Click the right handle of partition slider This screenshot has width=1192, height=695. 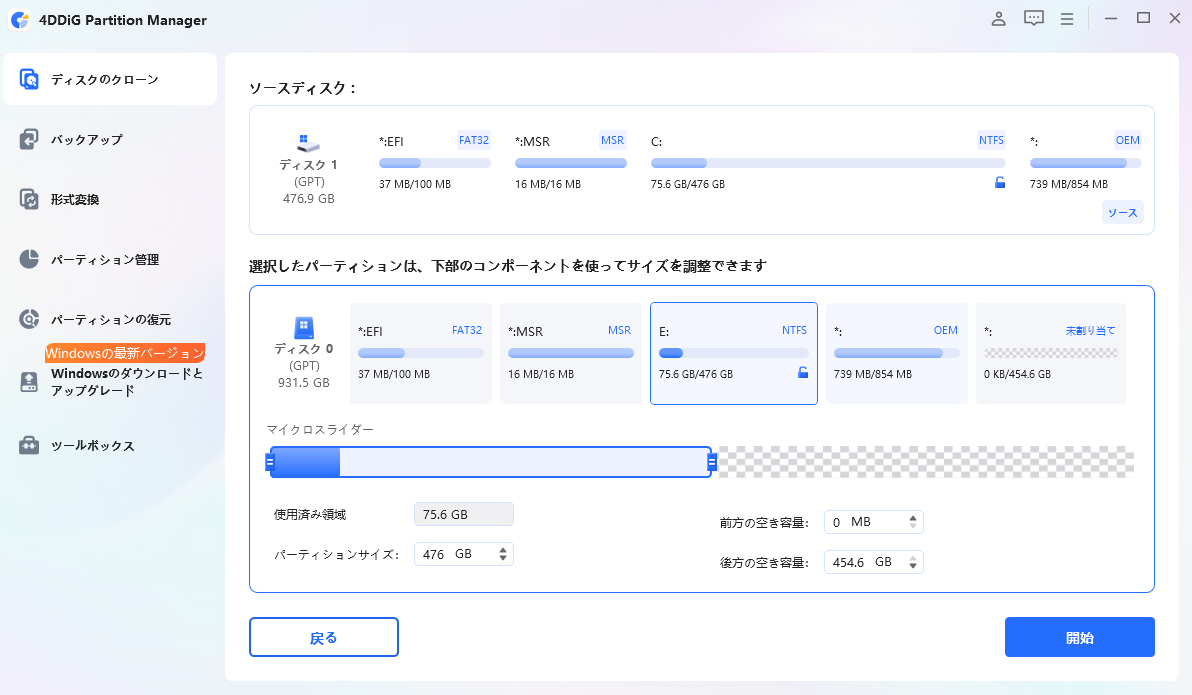pyautogui.click(x=712, y=462)
